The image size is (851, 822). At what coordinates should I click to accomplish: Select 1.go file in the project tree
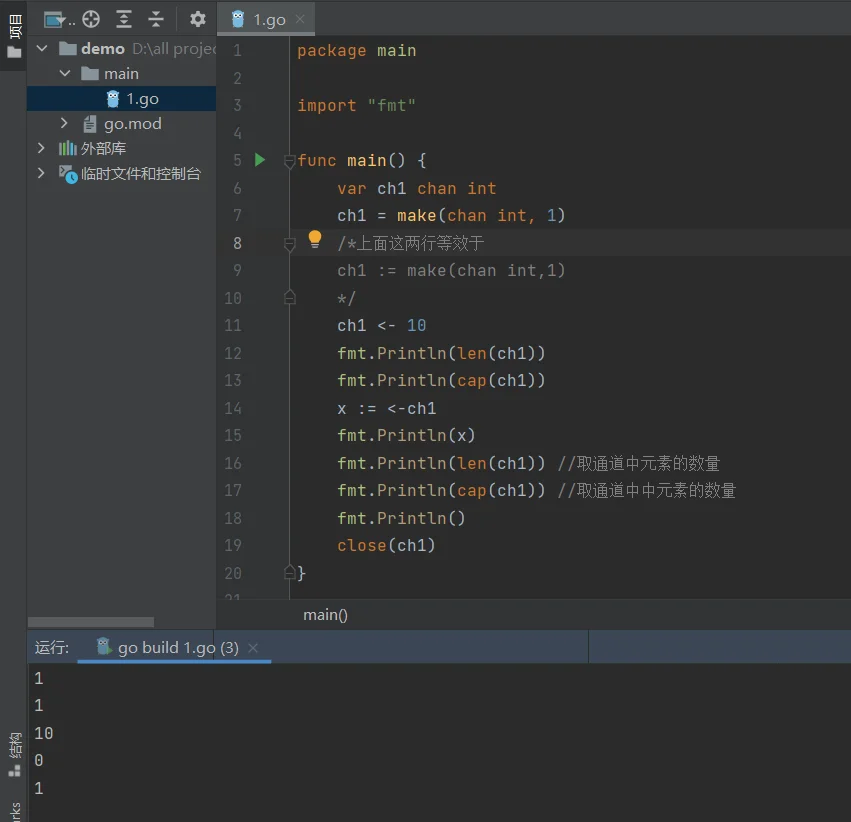[x=141, y=98]
